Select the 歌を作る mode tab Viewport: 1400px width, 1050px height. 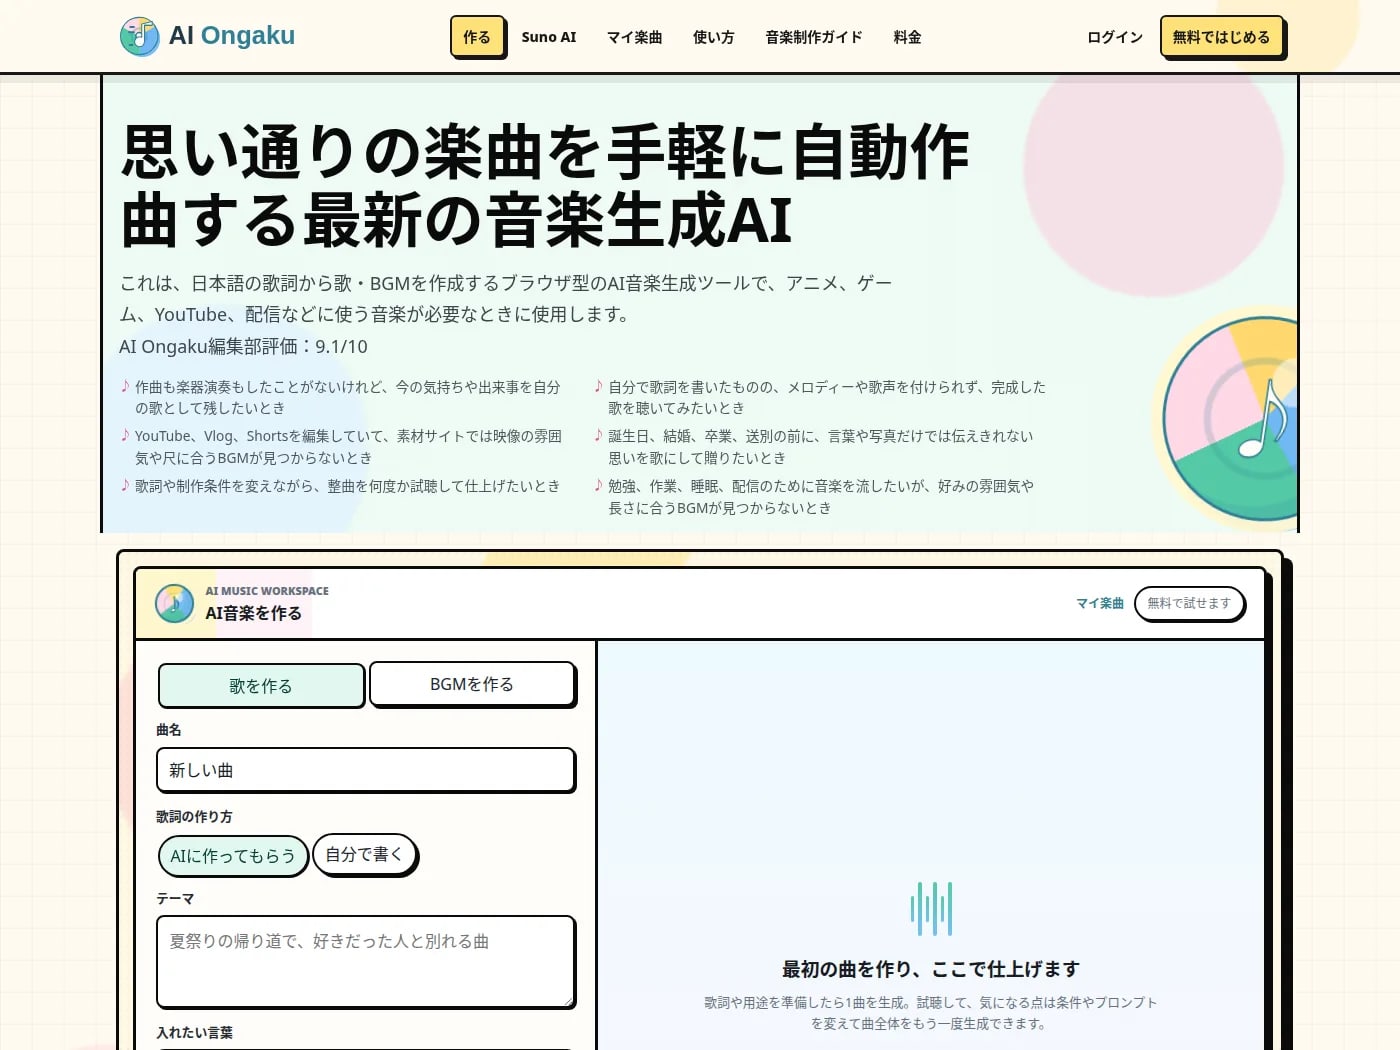[261, 686]
